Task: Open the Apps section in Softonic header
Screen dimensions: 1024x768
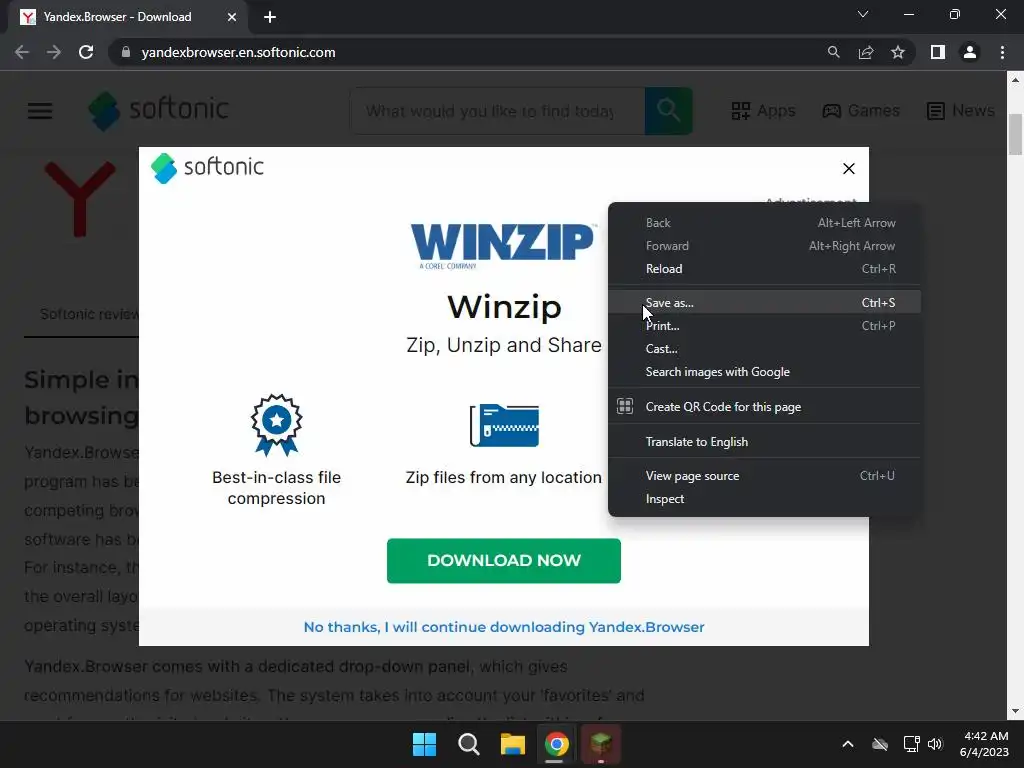Action: pos(763,111)
